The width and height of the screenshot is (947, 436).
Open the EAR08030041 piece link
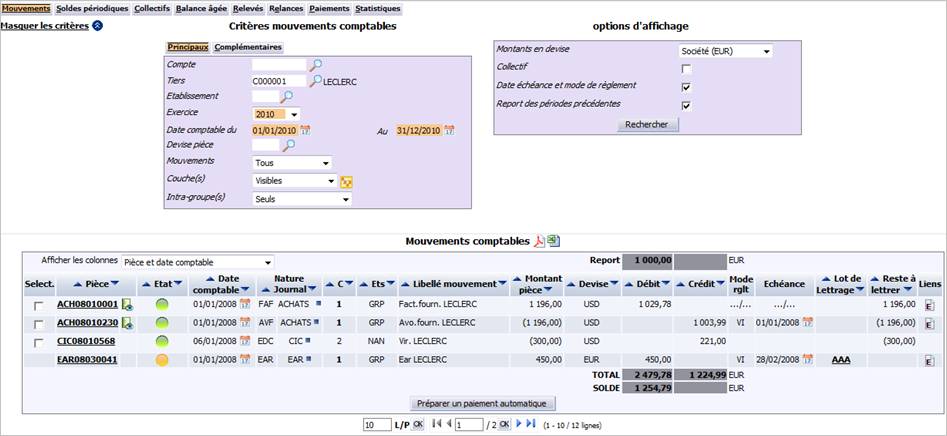[88, 360]
